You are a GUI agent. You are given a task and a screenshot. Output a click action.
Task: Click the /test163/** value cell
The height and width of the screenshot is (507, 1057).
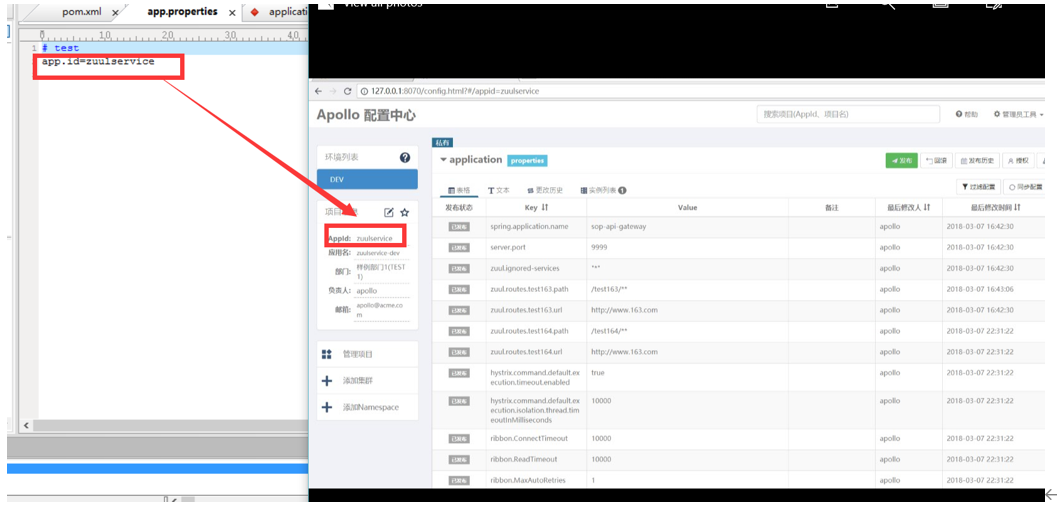point(688,290)
